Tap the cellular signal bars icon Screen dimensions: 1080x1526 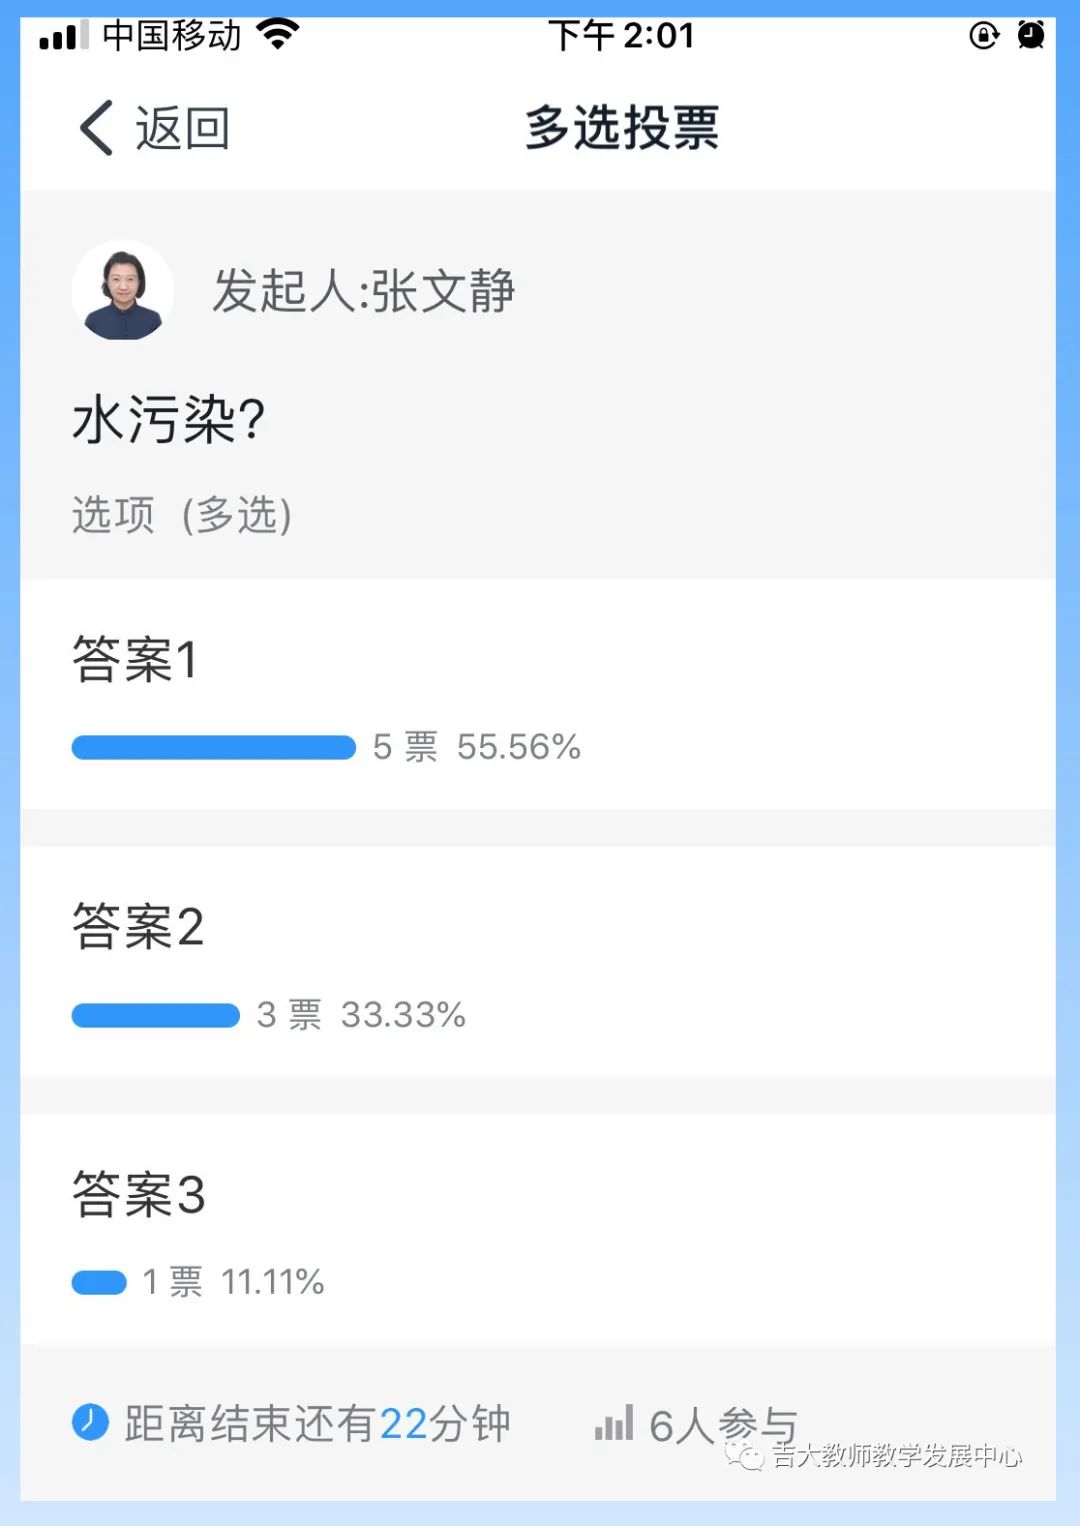[63, 36]
